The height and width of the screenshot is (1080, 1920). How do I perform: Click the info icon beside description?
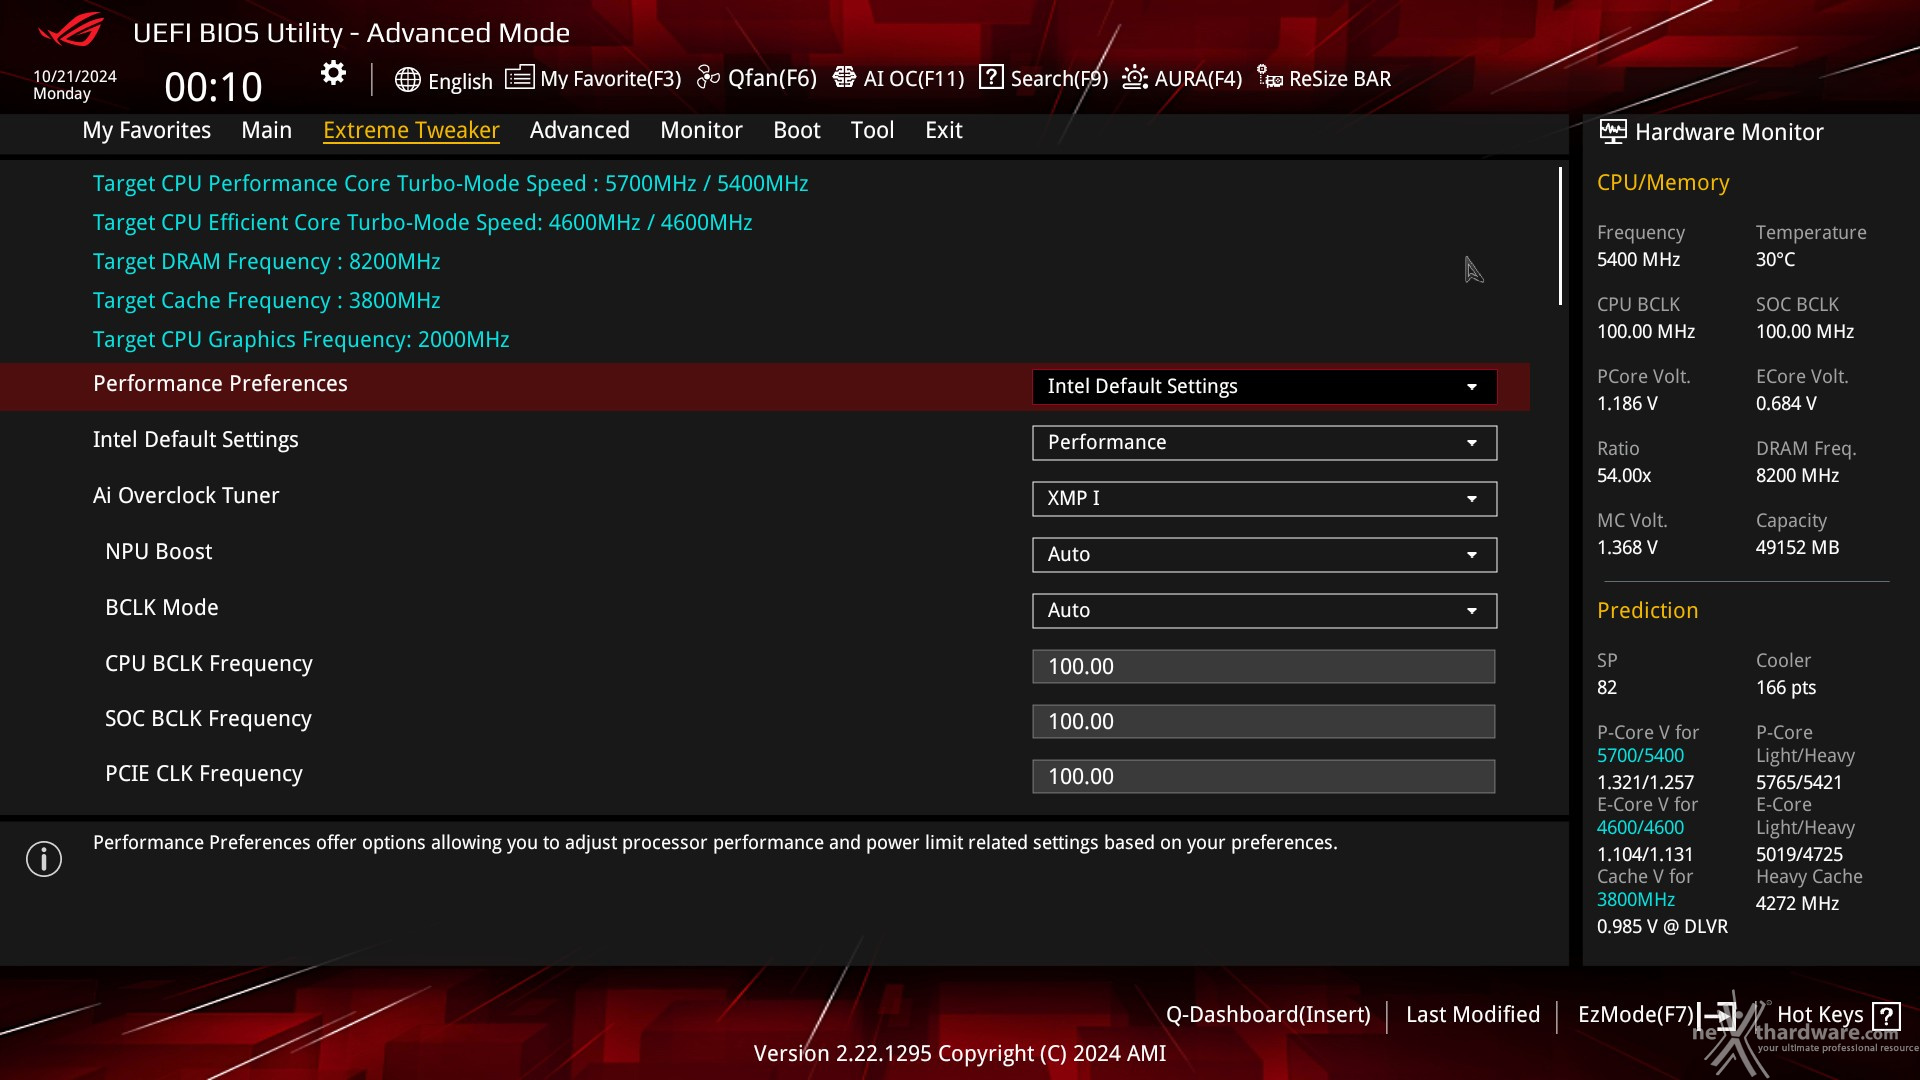[44, 859]
